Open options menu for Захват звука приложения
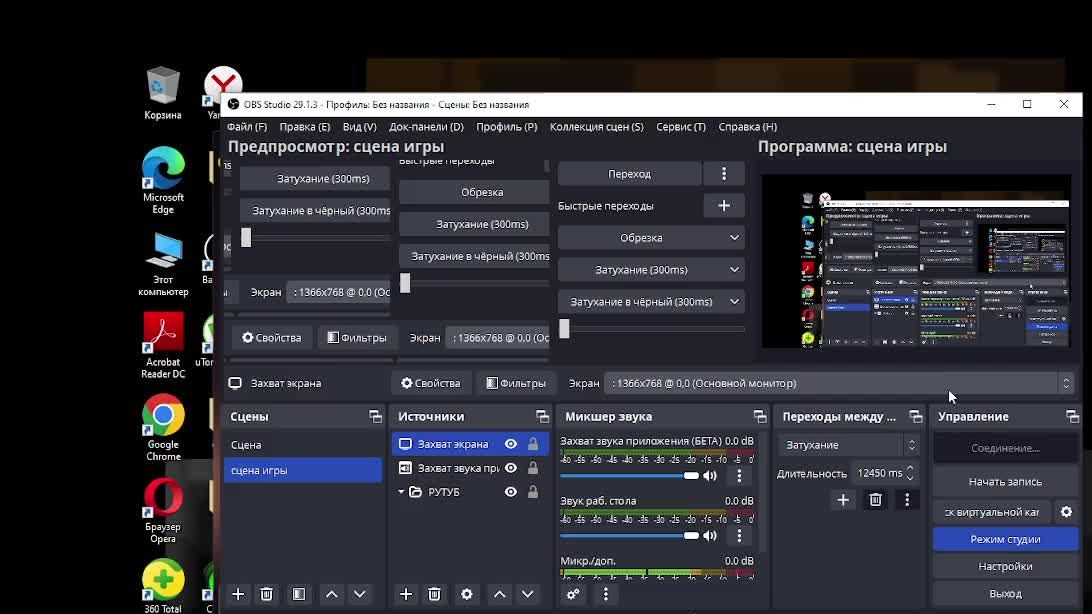This screenshot has width=1092, height=614. tap(740, 476)
